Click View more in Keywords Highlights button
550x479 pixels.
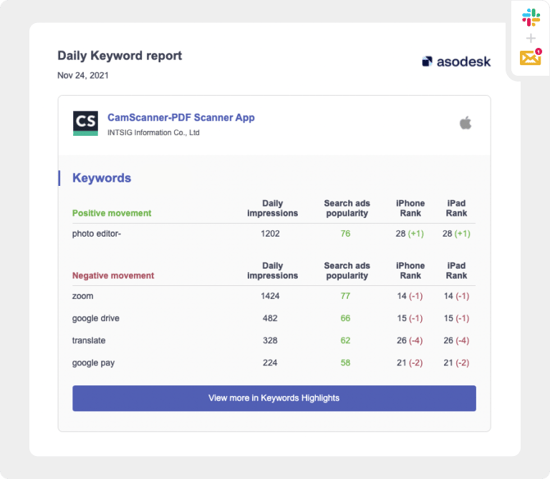[x=274, y=398]
